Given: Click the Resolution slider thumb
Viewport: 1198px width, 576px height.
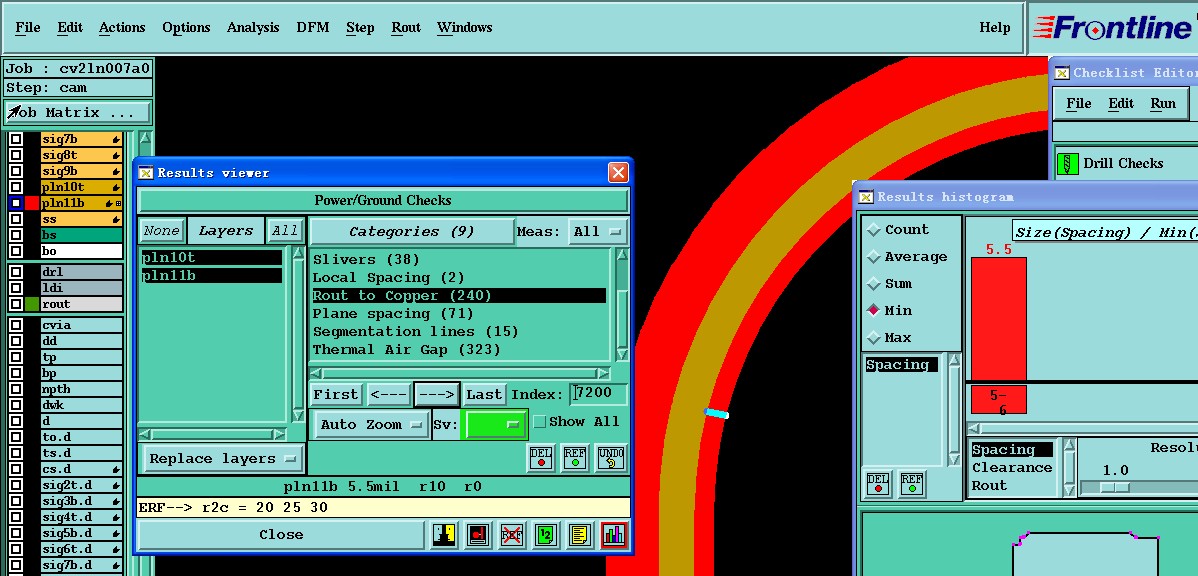Looking at the screenshot, I should click(x=1115, y=487).
